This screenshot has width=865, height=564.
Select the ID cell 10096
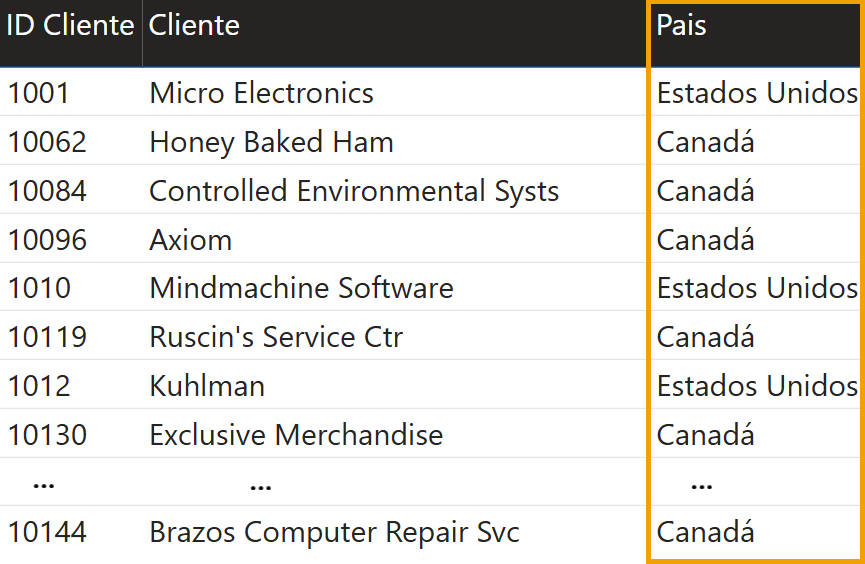point(47,240)
